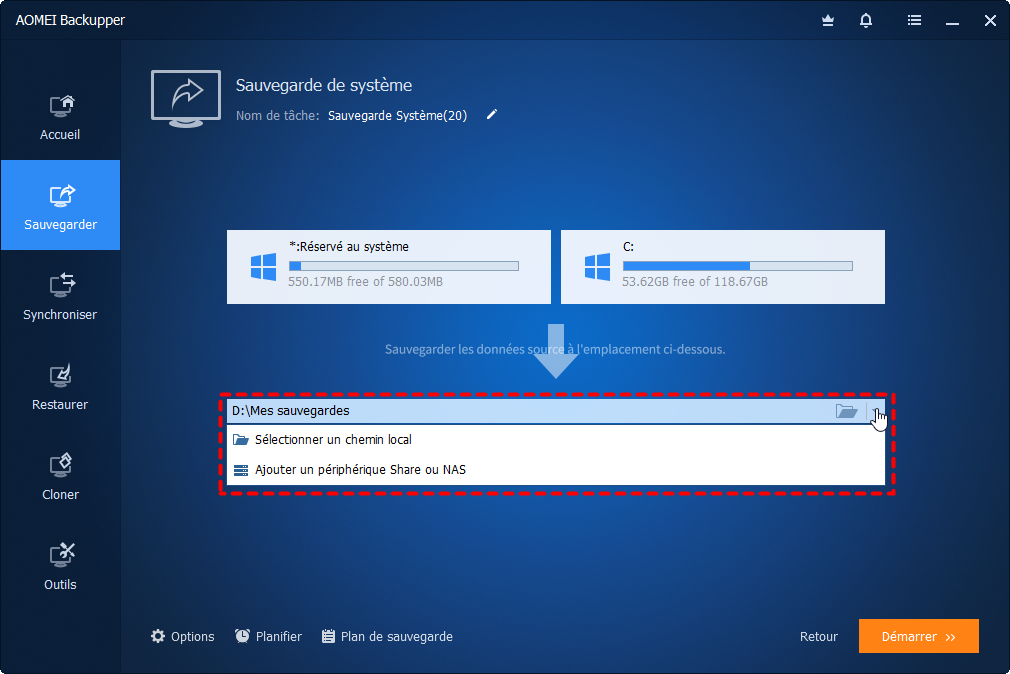Screen dimensions: 1010x674
Task: Click the text 53.62GB free of 118.67GB
Action: tap(695, 282)
